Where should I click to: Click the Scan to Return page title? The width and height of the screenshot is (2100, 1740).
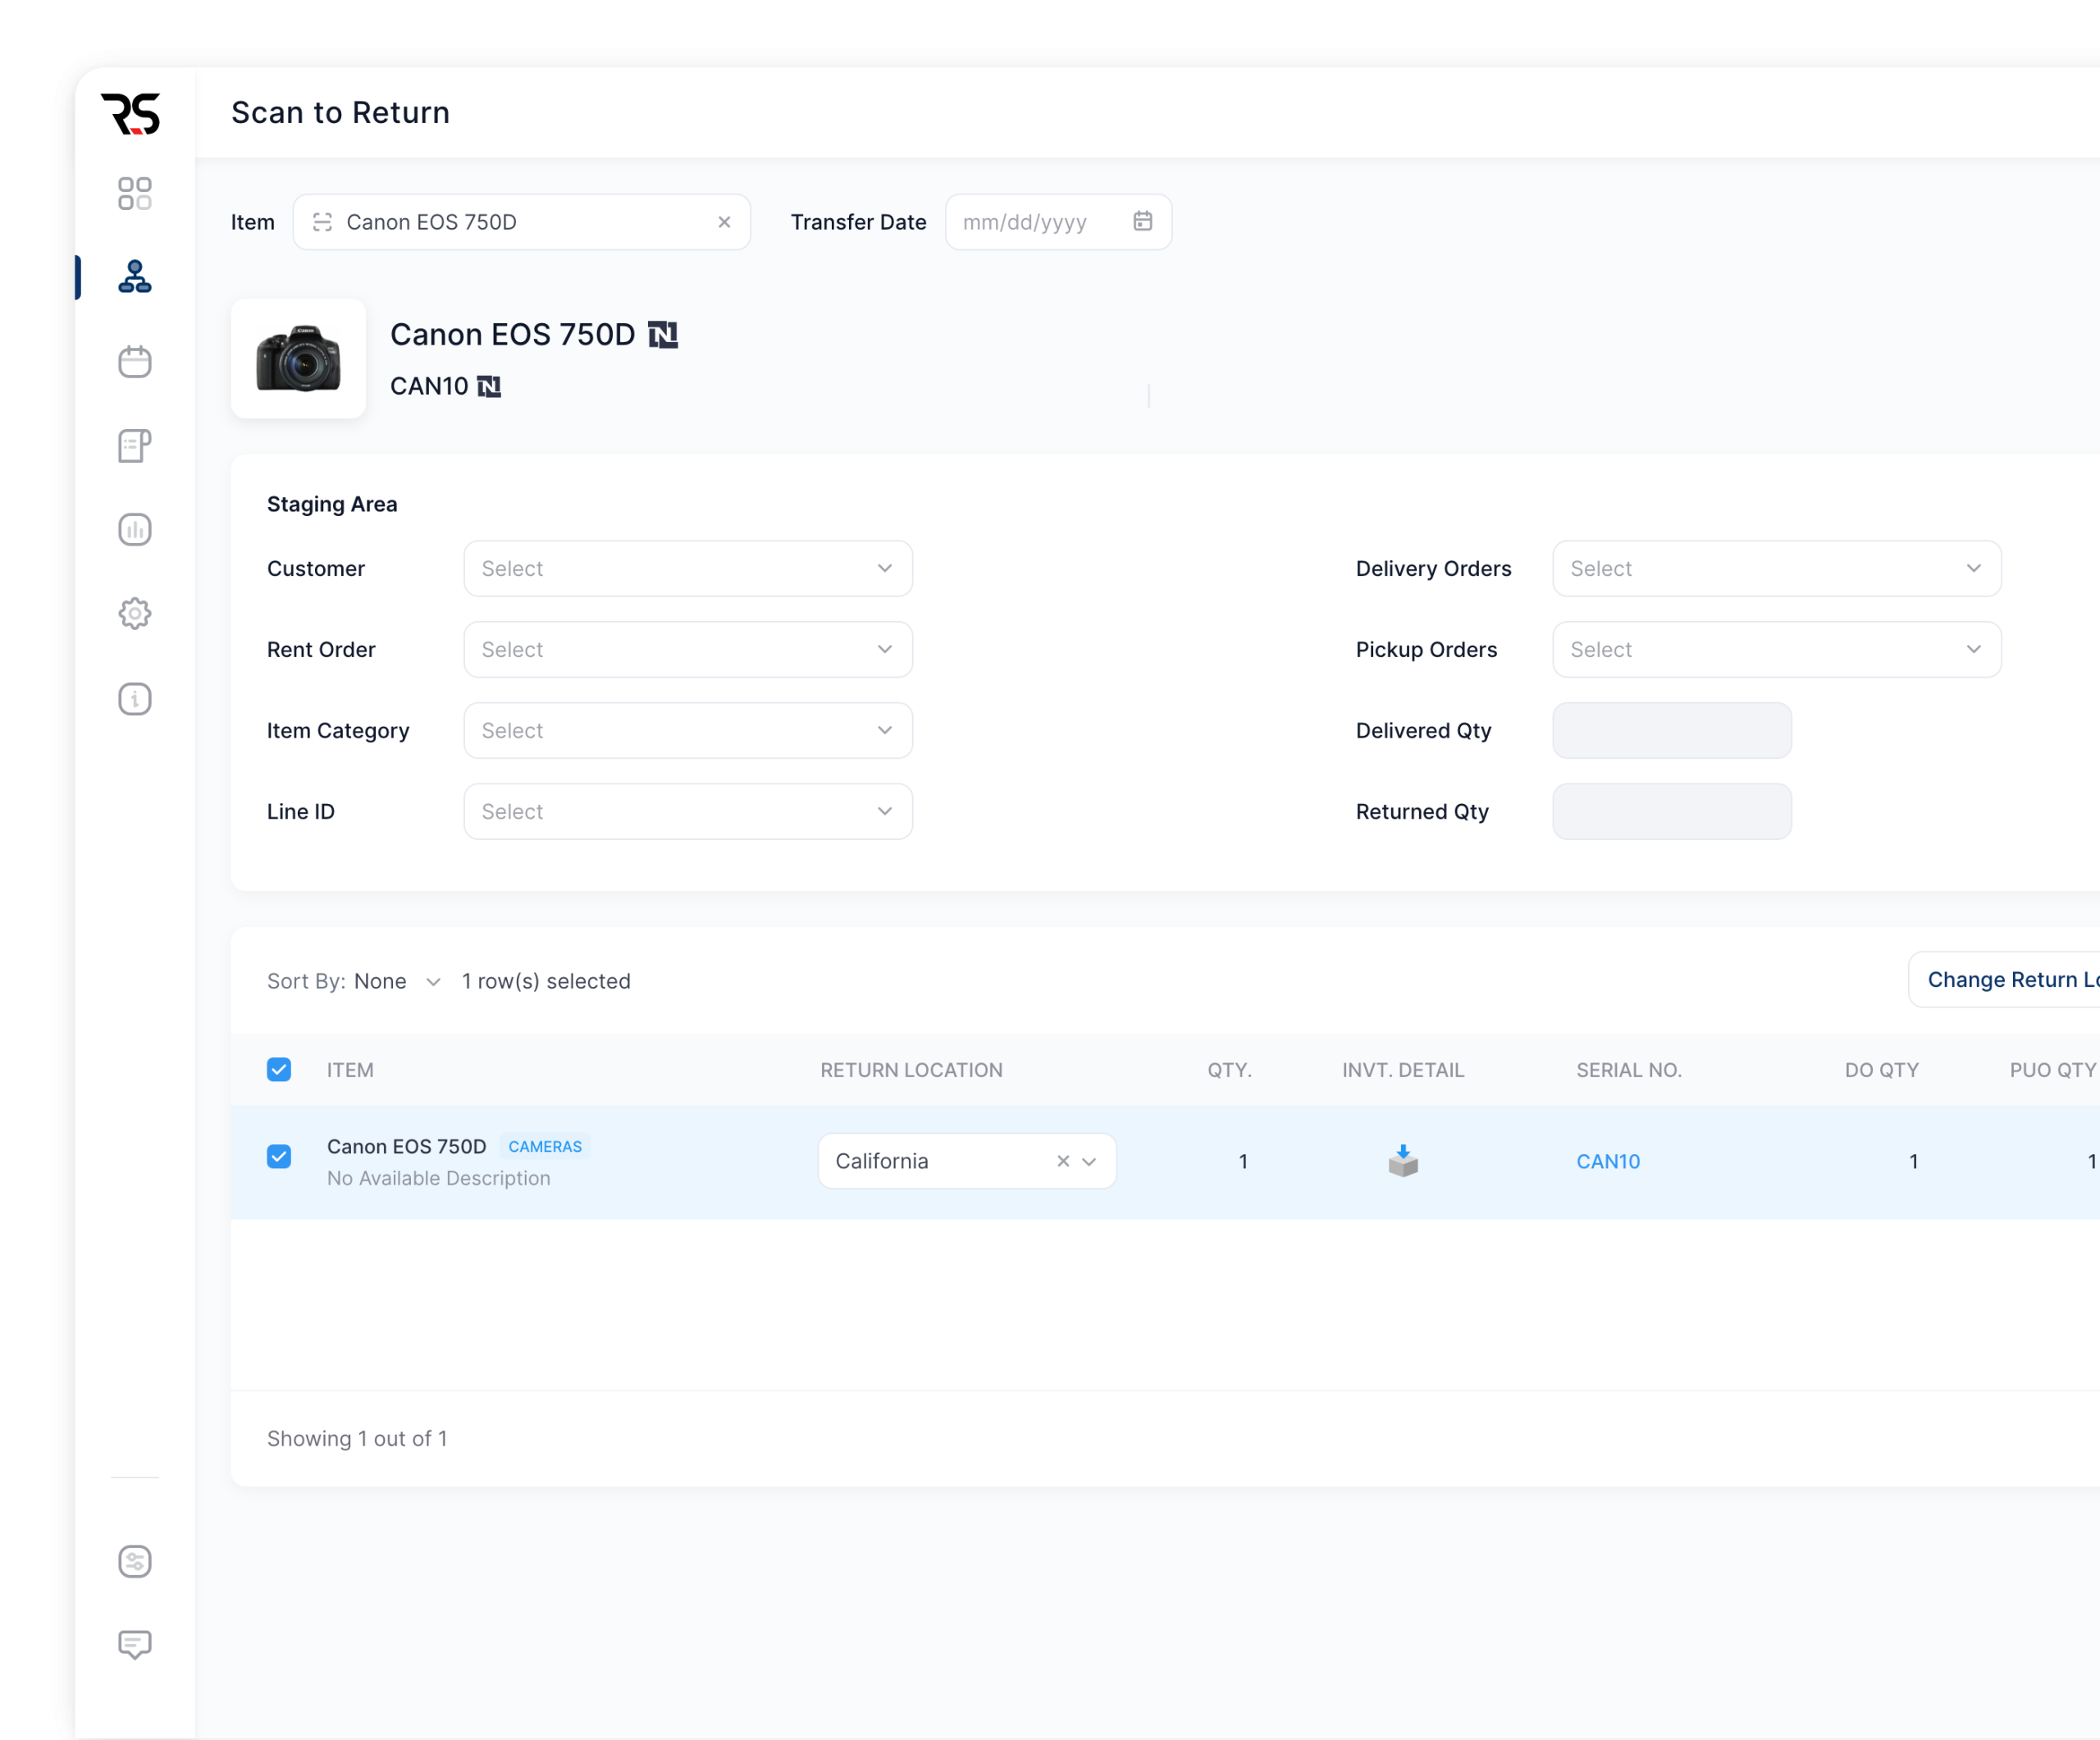pyautogui.click(x=340, y=112)
